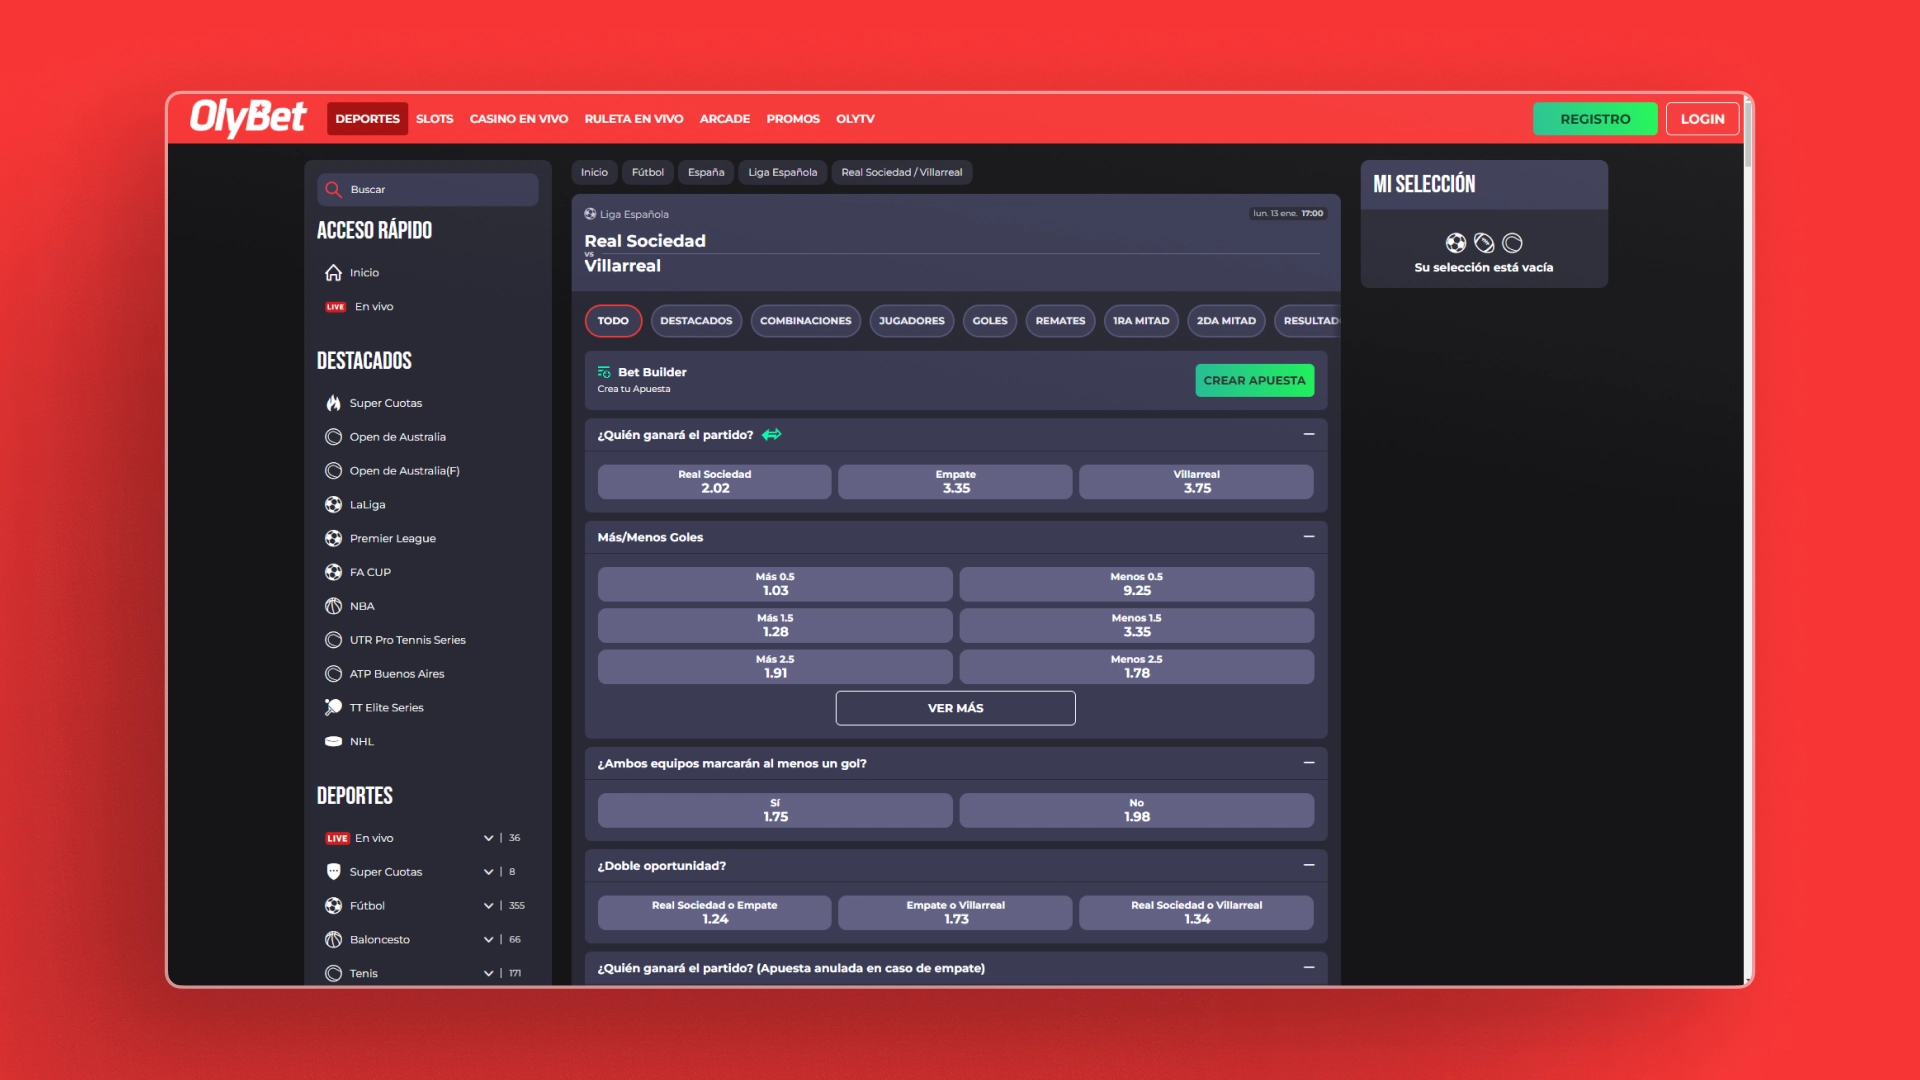This screenshot has height=1080, width=1920.
Task: Click the CREAR APUESTA button
Action: pyautogui.click(x=1254, y=381)
